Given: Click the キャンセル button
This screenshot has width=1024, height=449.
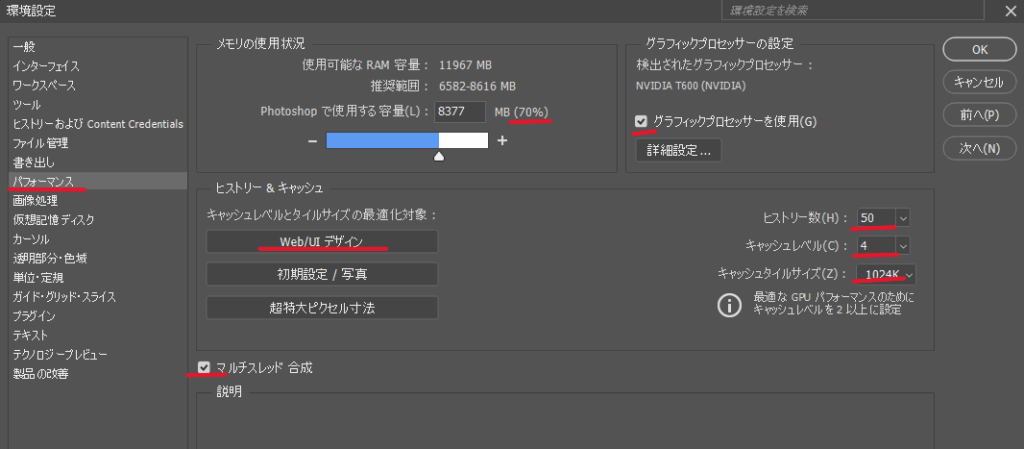Looking at the screenshot, I should (979, 82).
